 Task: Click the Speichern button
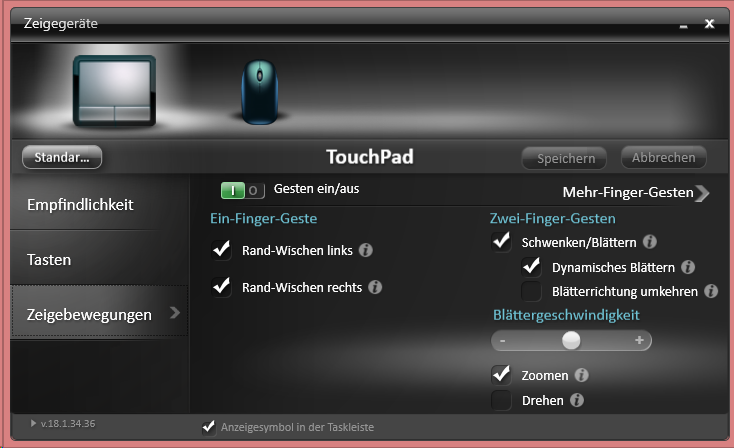click(x=565, y=158)
